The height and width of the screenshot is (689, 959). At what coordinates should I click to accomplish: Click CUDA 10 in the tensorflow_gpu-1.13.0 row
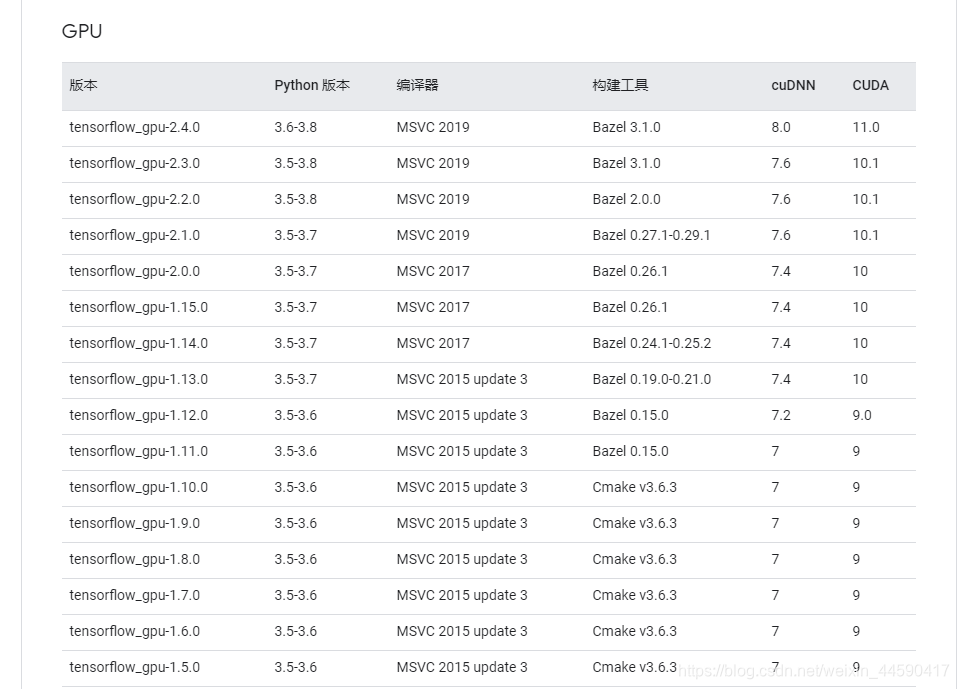tap(860, 380)
